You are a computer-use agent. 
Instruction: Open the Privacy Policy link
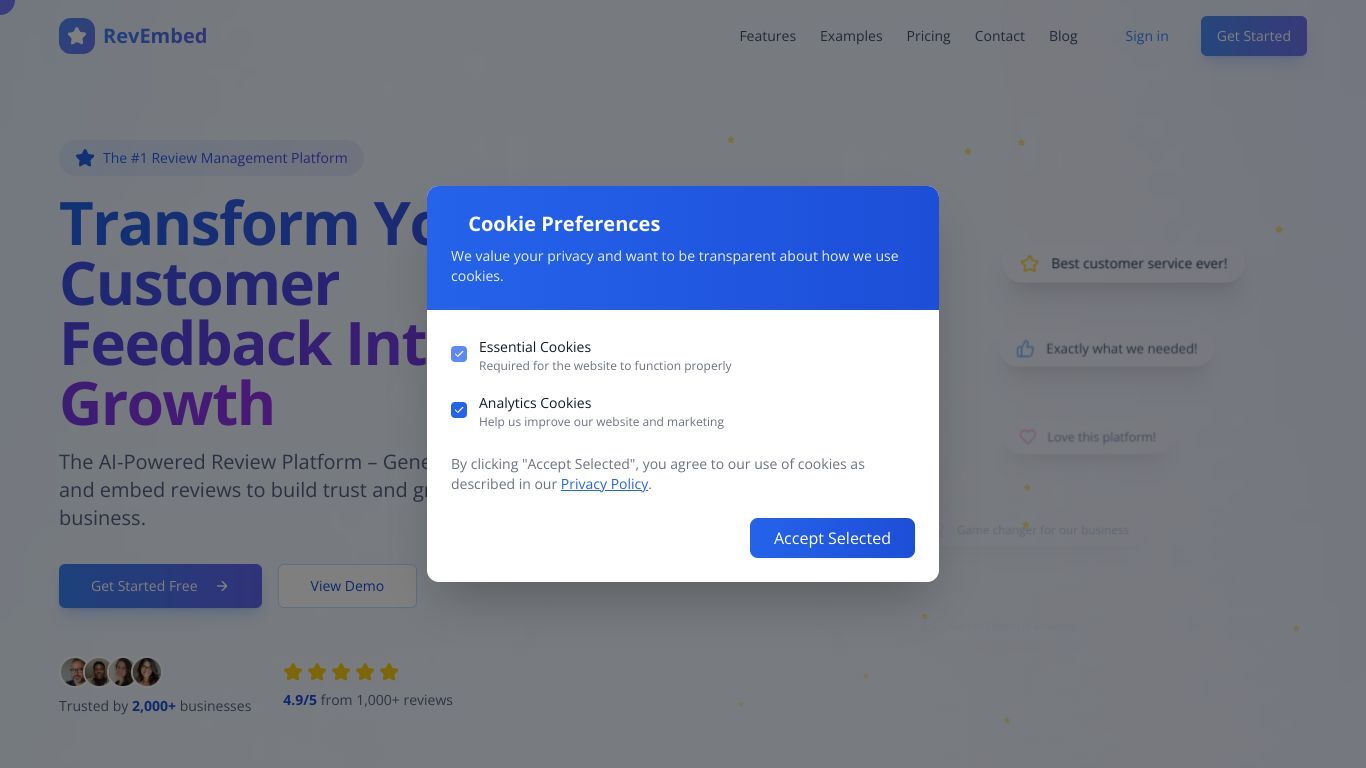tap(604, 484)
